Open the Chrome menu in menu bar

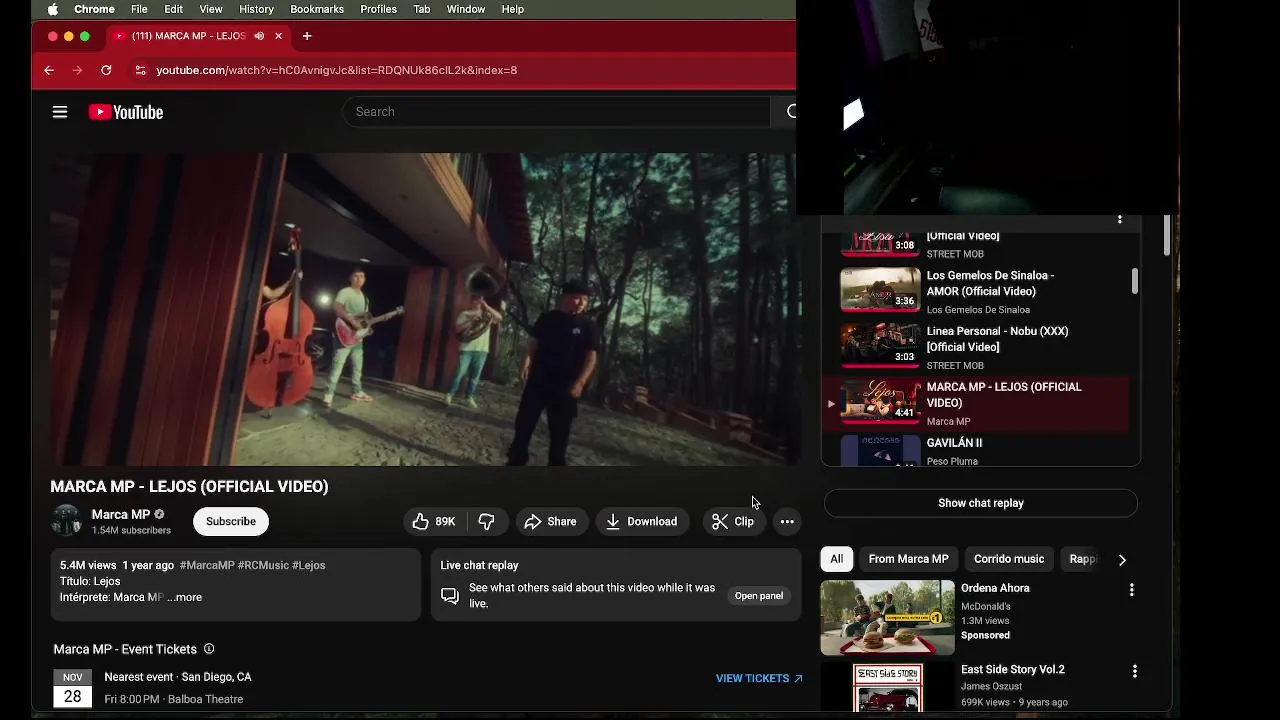tap(95, 9)
